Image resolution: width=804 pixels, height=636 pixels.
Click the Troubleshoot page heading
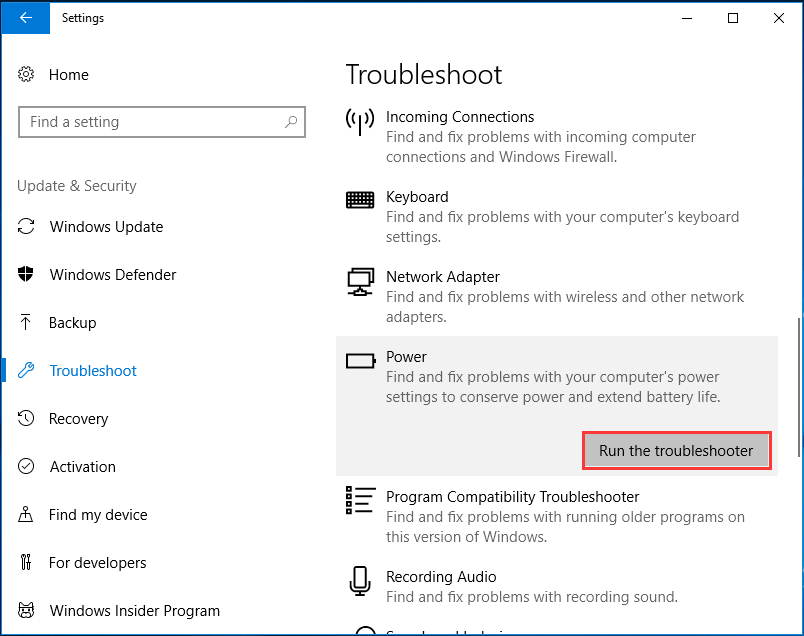424,75
